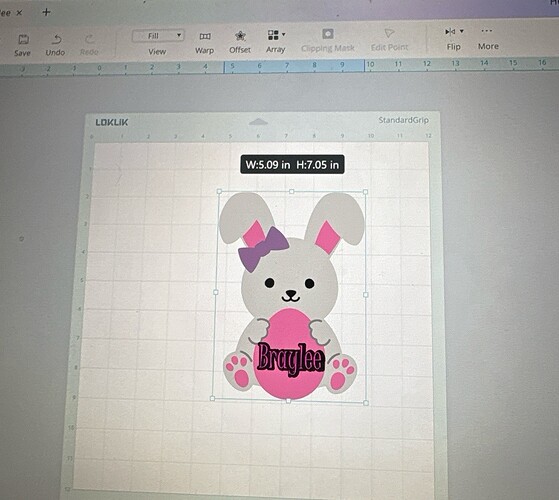The image size is (559, 500).
Task: Expand the Fill view dropdown
Action: coord(158,36)
